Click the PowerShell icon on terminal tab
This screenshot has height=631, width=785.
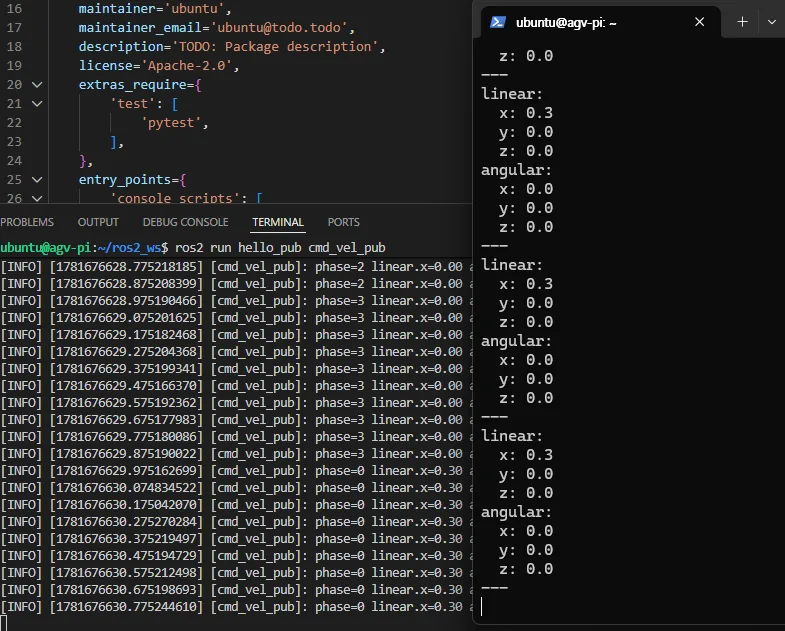(x=497, y=23)
